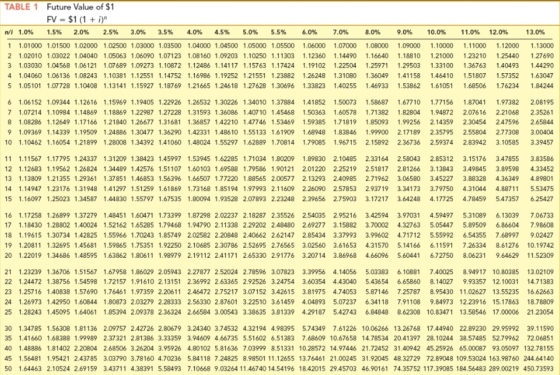560x375 pixels.
Task: Select the value 13.02109 in row 21
Action: click(x=540, y=272)
